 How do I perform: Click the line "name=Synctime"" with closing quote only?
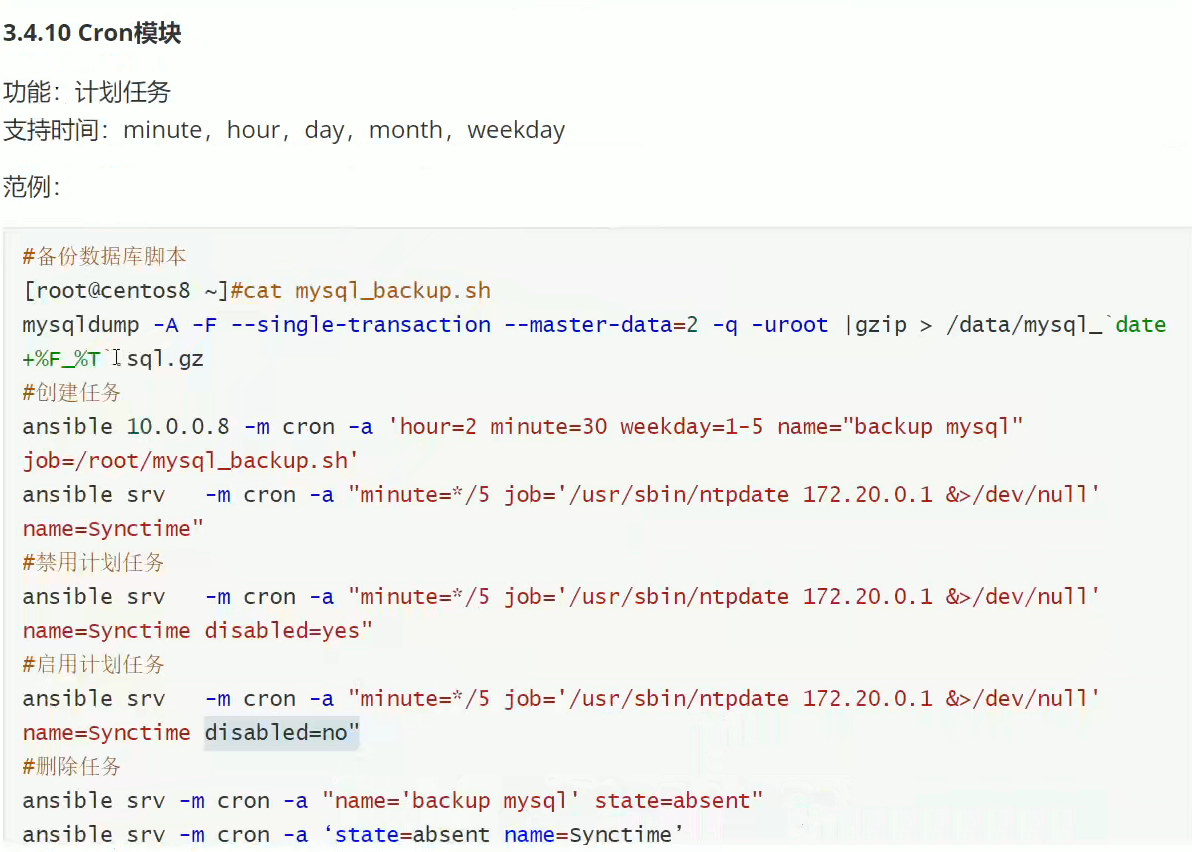click(x=113, y=528)
